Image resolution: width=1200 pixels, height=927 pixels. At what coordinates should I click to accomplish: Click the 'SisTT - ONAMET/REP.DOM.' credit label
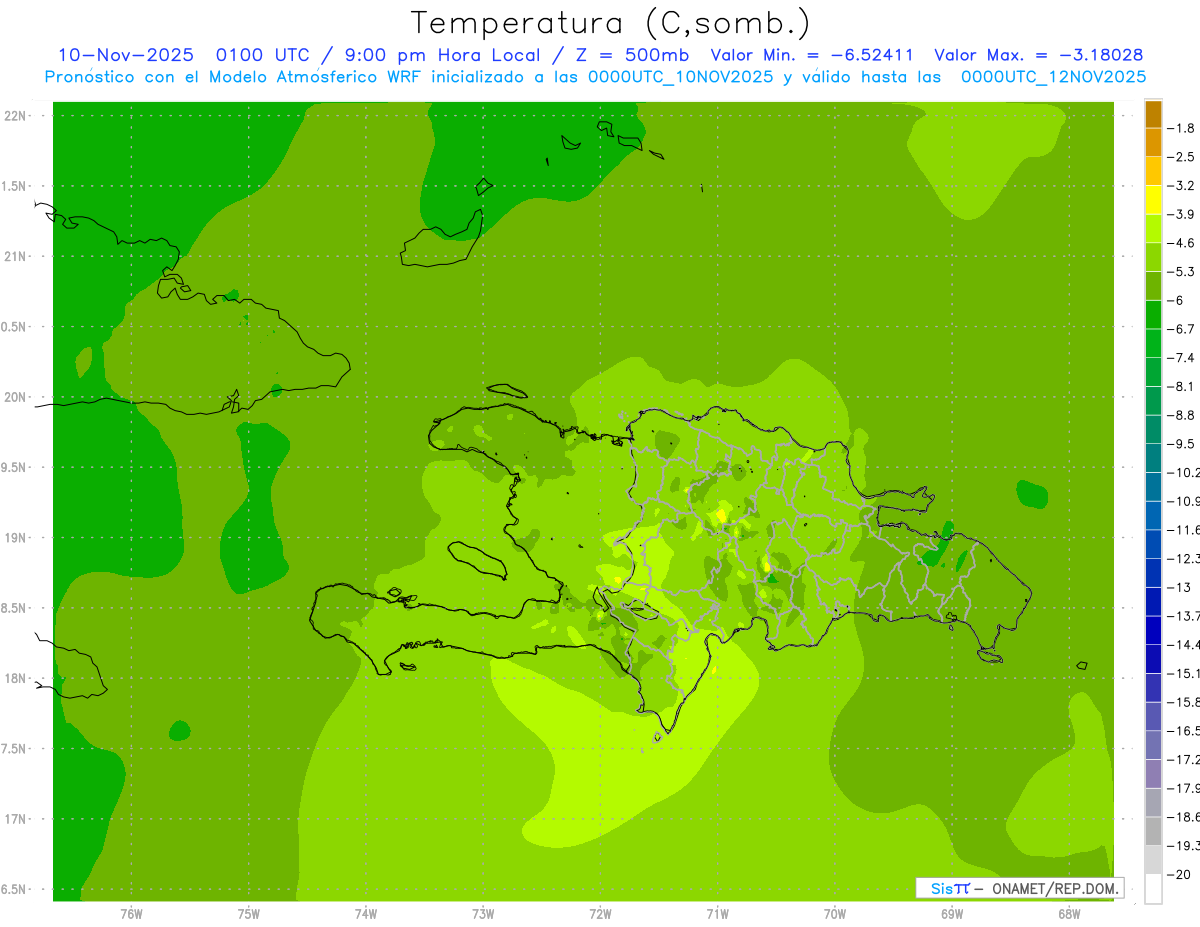[x=1019, y=888]
